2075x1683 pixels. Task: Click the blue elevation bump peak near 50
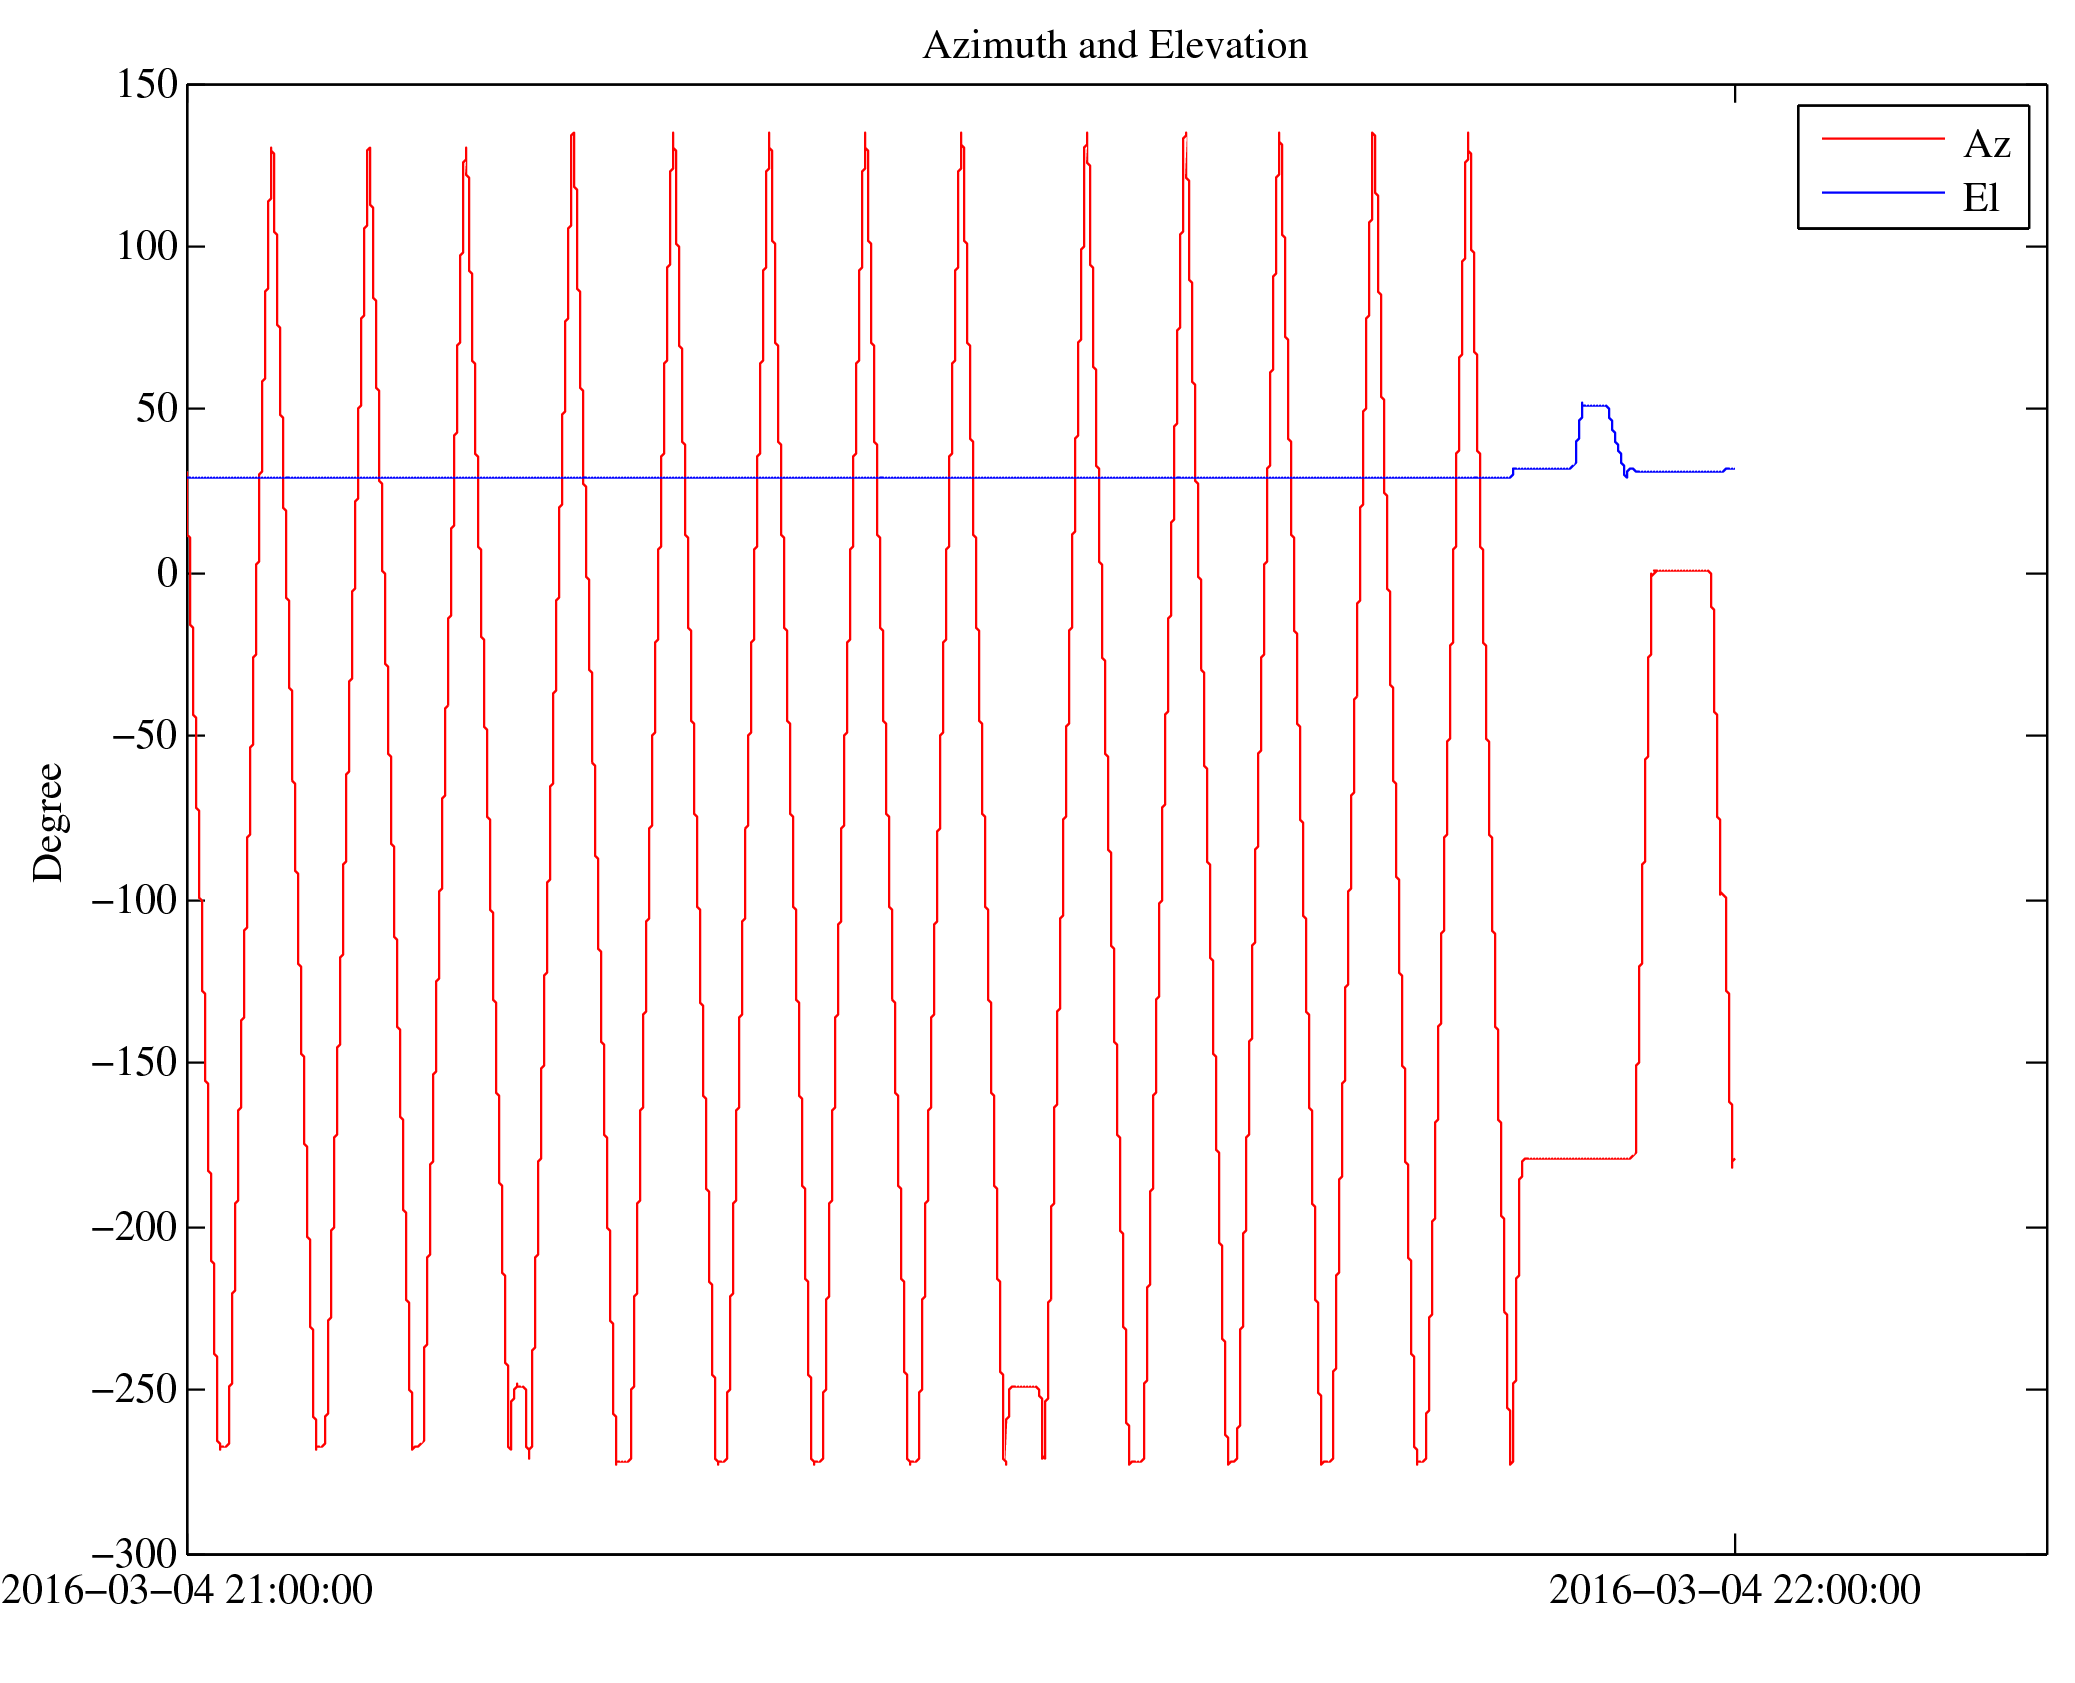pos(1595,406)
